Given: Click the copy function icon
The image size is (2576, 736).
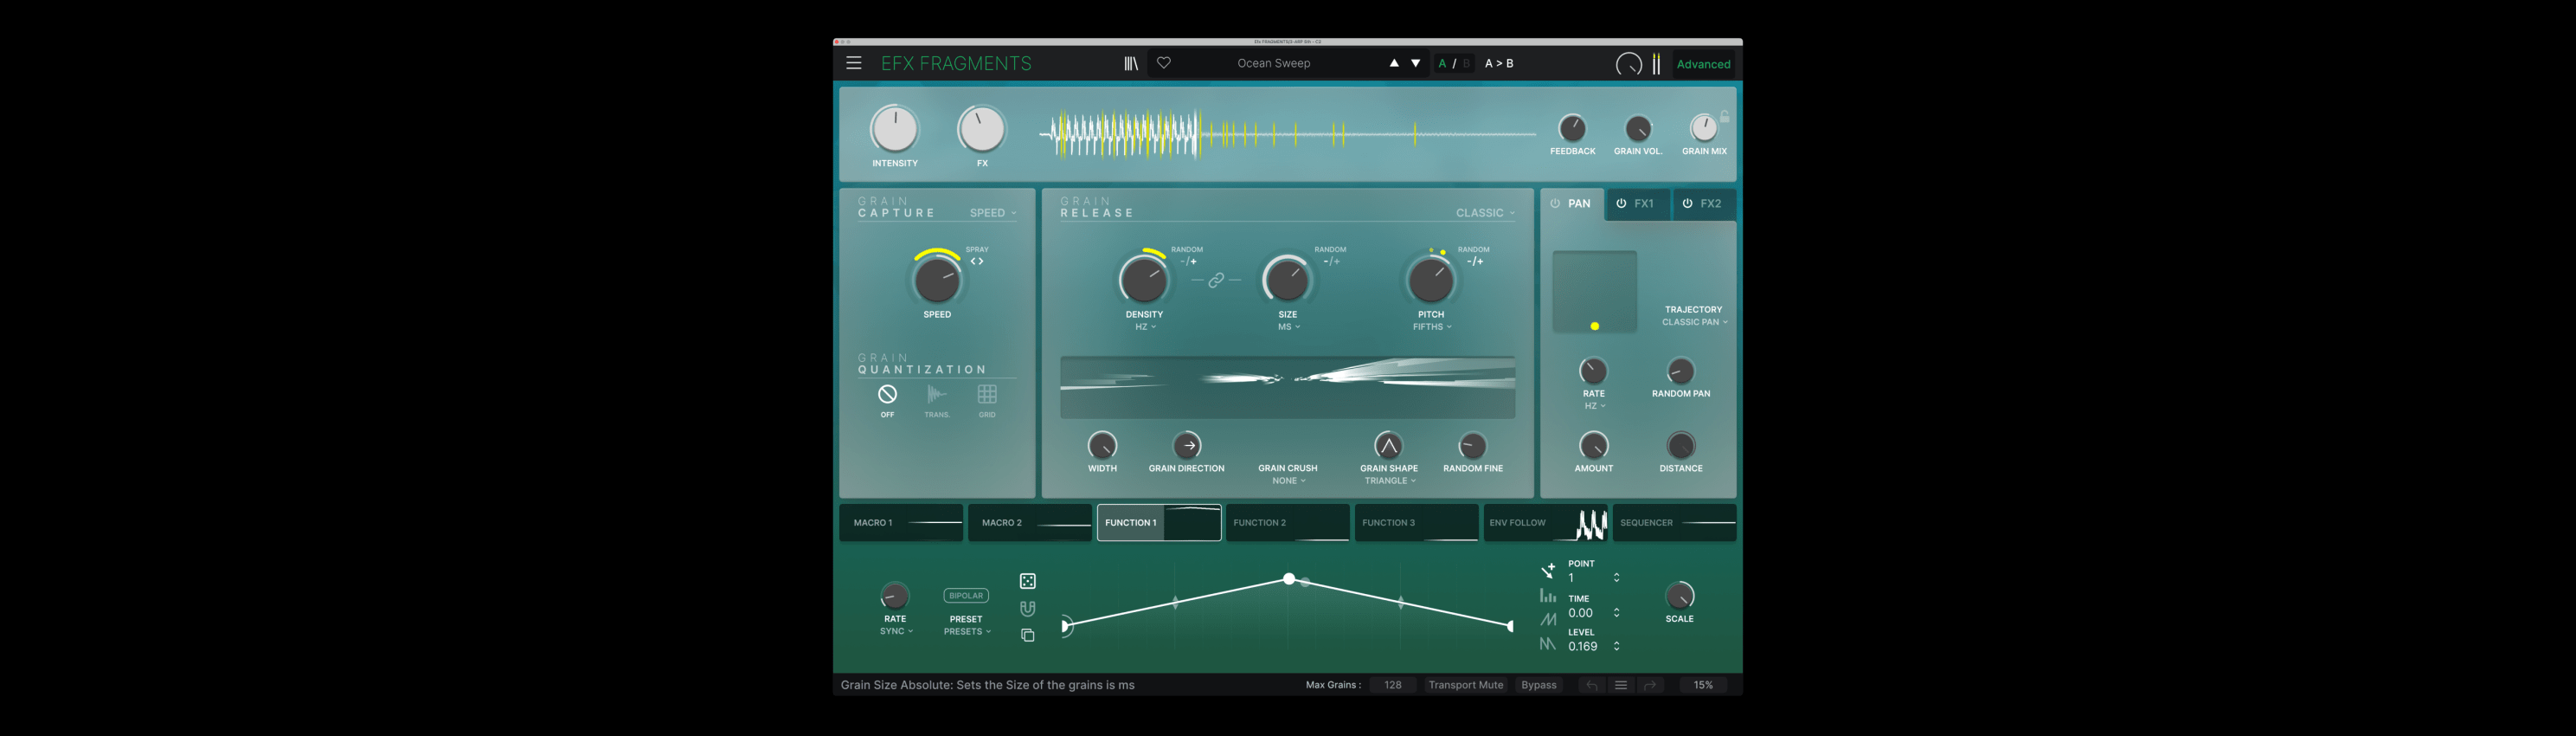Looking at the screenshot, I should click(1028, 635).
